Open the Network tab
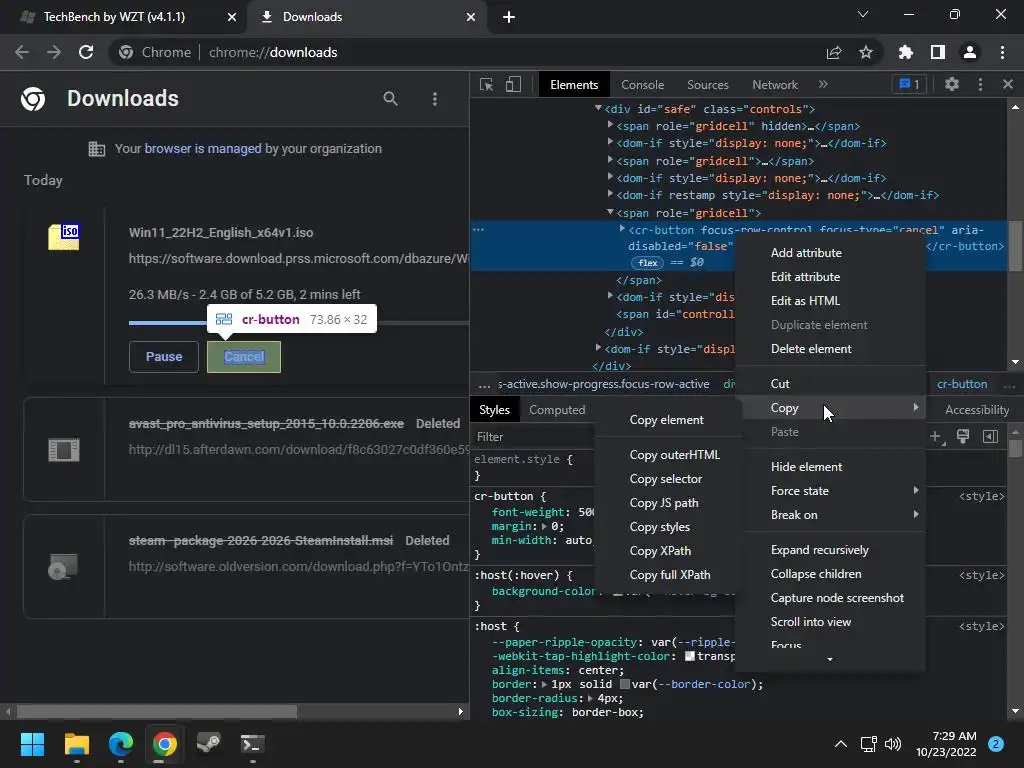 coord(775,85)
